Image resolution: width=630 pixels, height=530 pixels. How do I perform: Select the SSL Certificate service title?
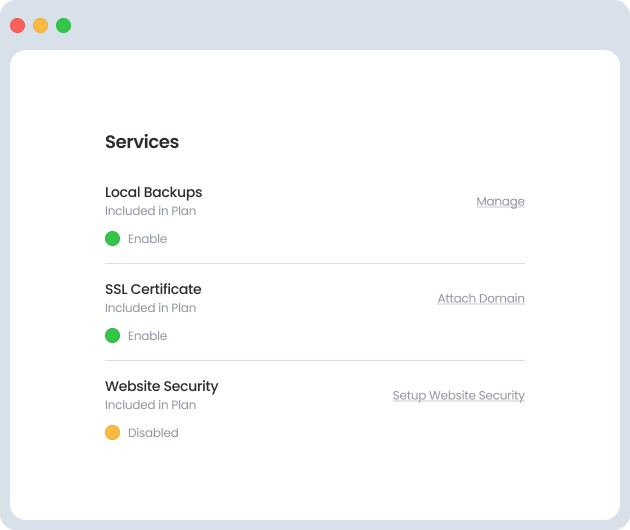click(x=153, y=289)
